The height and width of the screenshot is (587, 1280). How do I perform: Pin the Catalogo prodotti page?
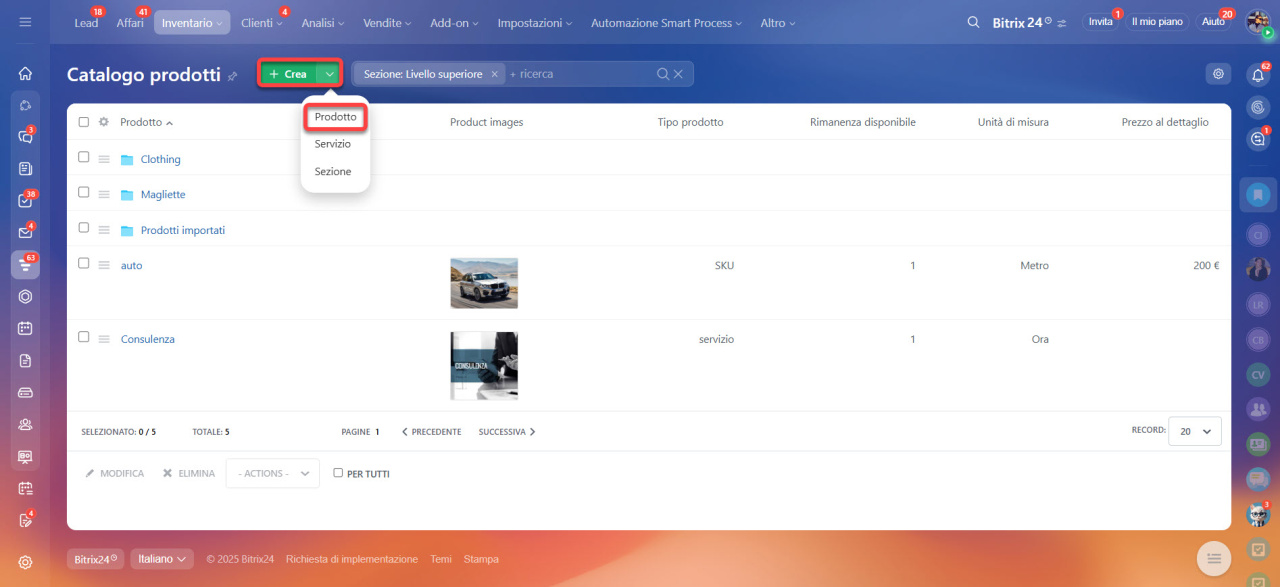pyautogui.click(x=233, y=76)
